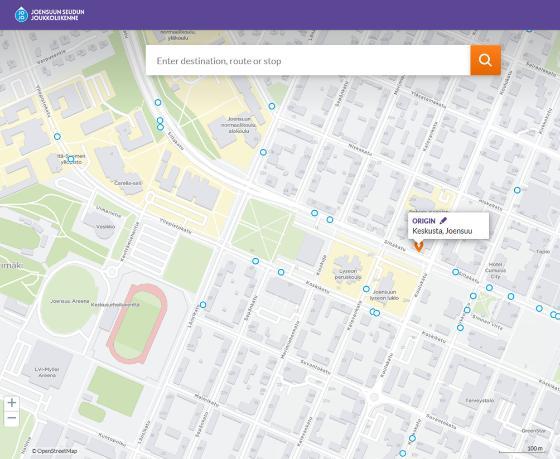Image resolution: width=560 pixels, height=459 pixels.
Task: Select bus stop northeast of Joensuun normaalikoulu
Action: click(272, 106)
